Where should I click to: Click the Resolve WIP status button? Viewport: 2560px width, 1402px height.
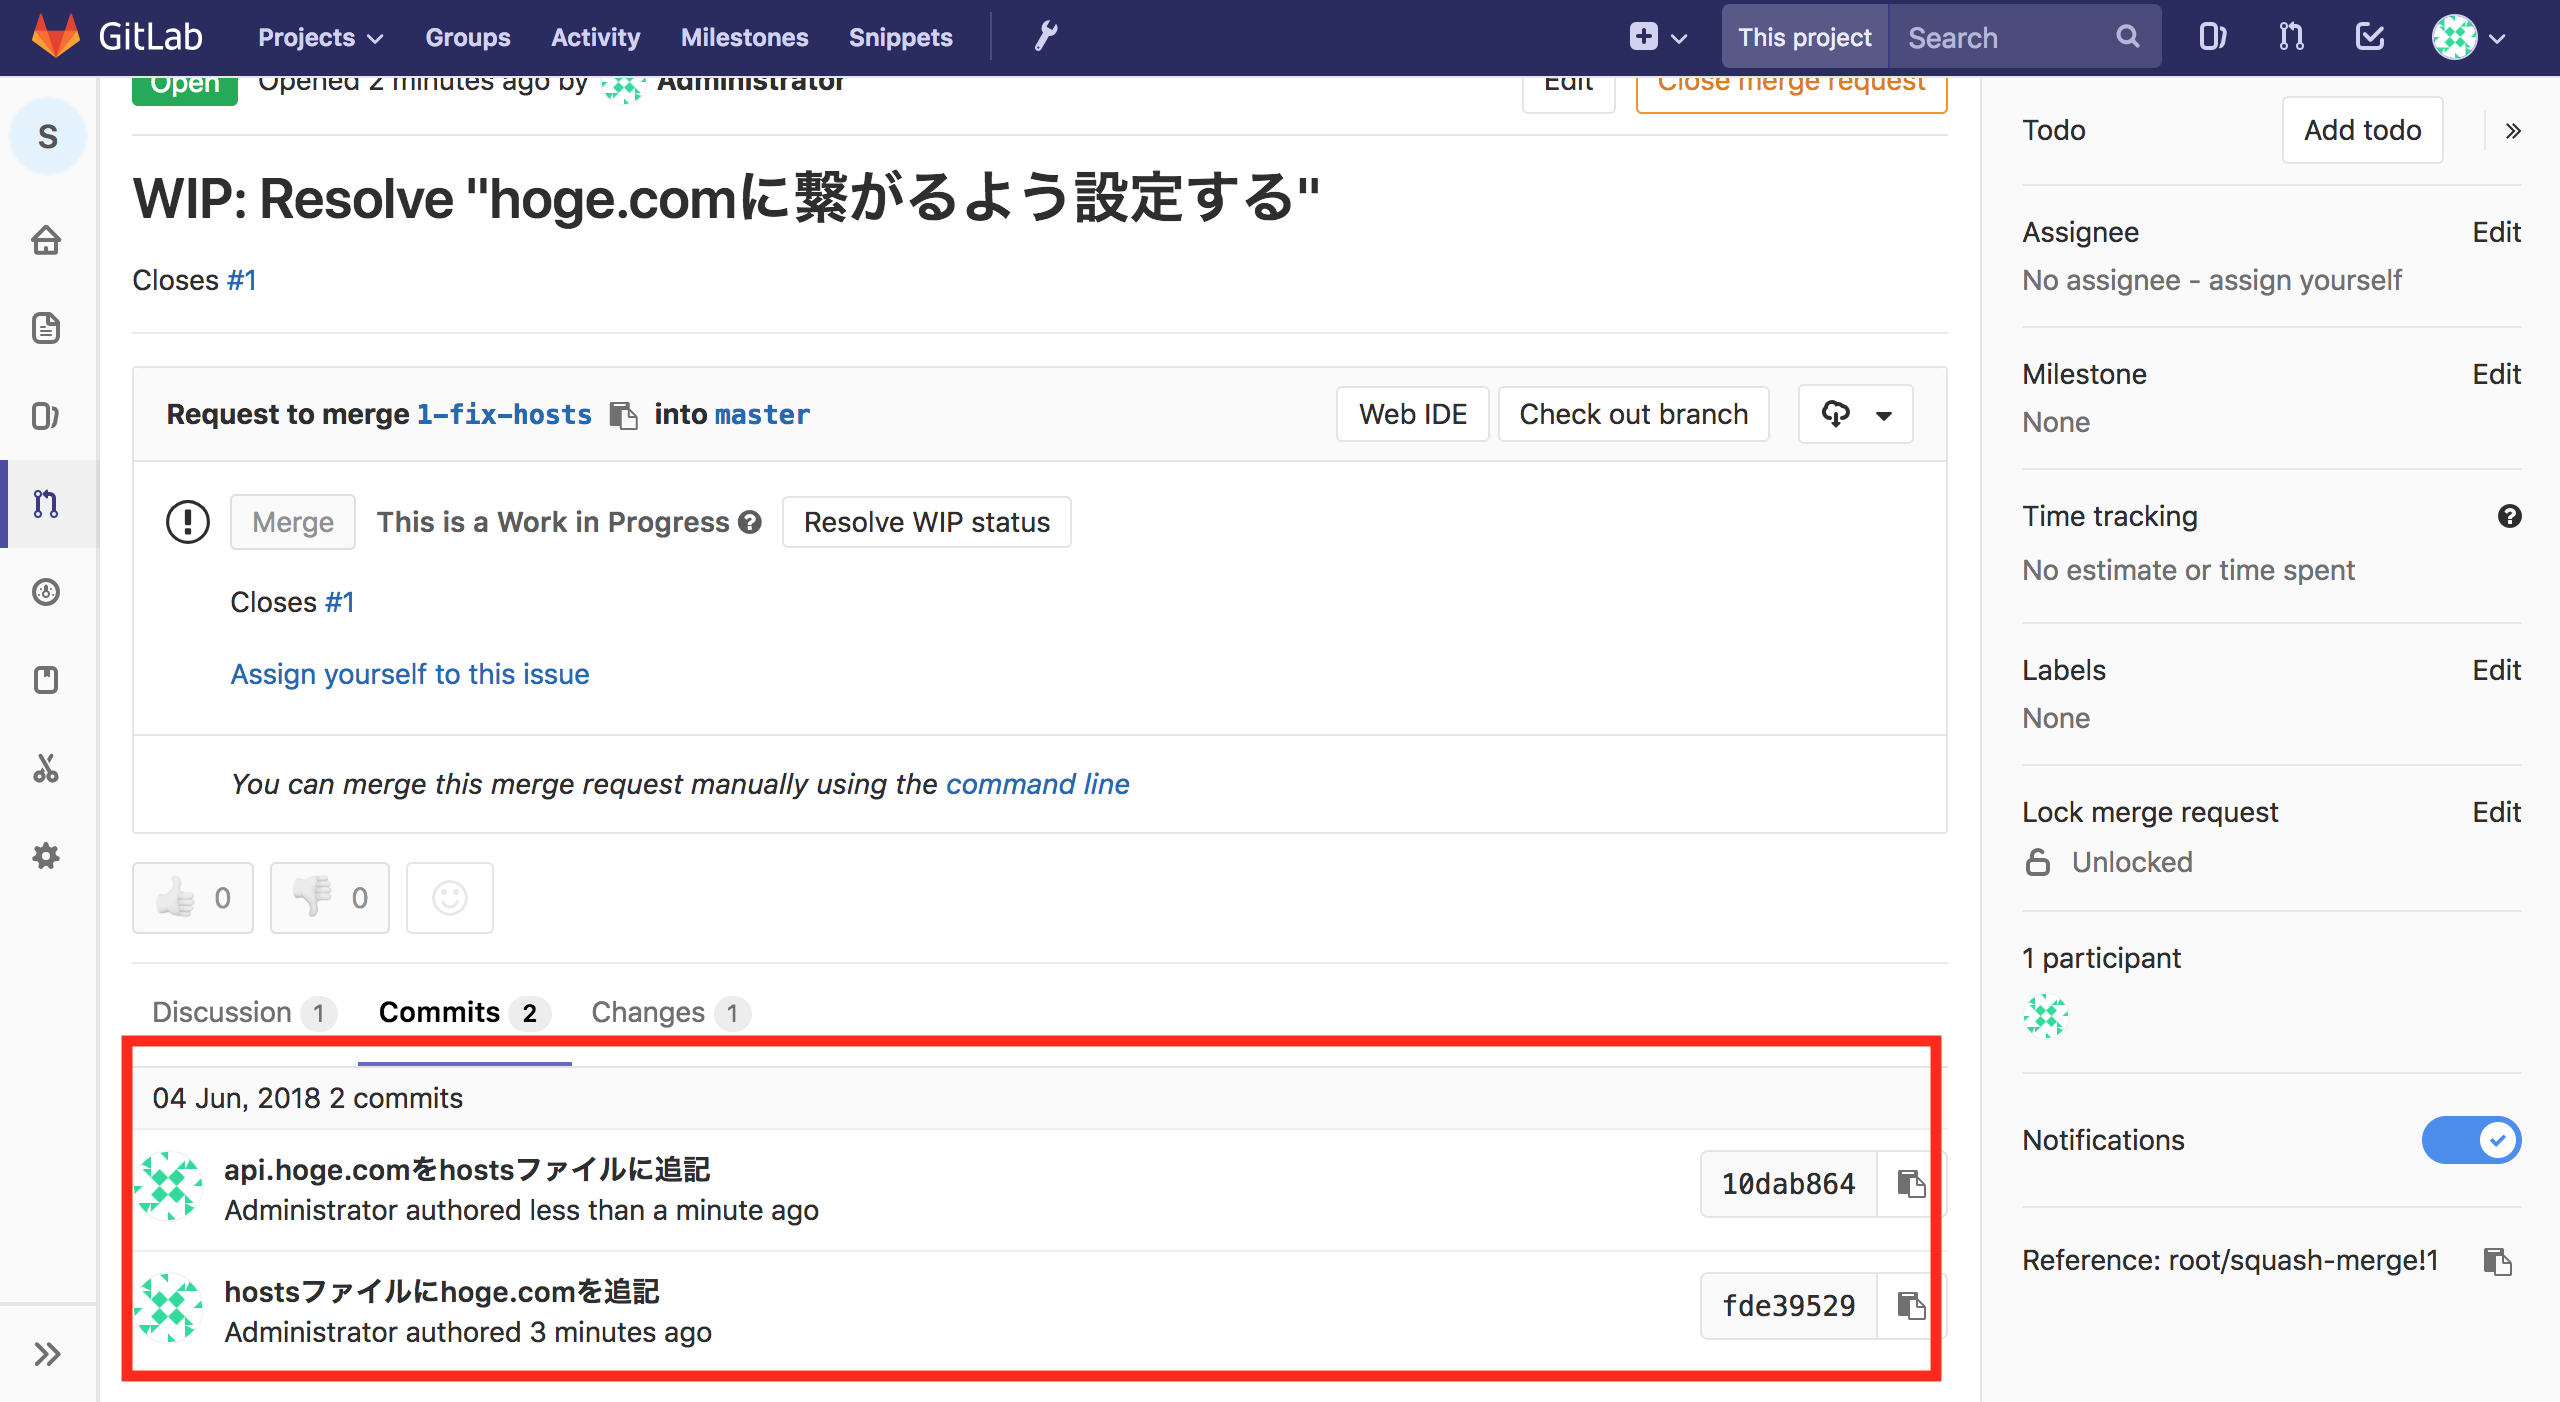pyautogui.click(x=926, y=522)
